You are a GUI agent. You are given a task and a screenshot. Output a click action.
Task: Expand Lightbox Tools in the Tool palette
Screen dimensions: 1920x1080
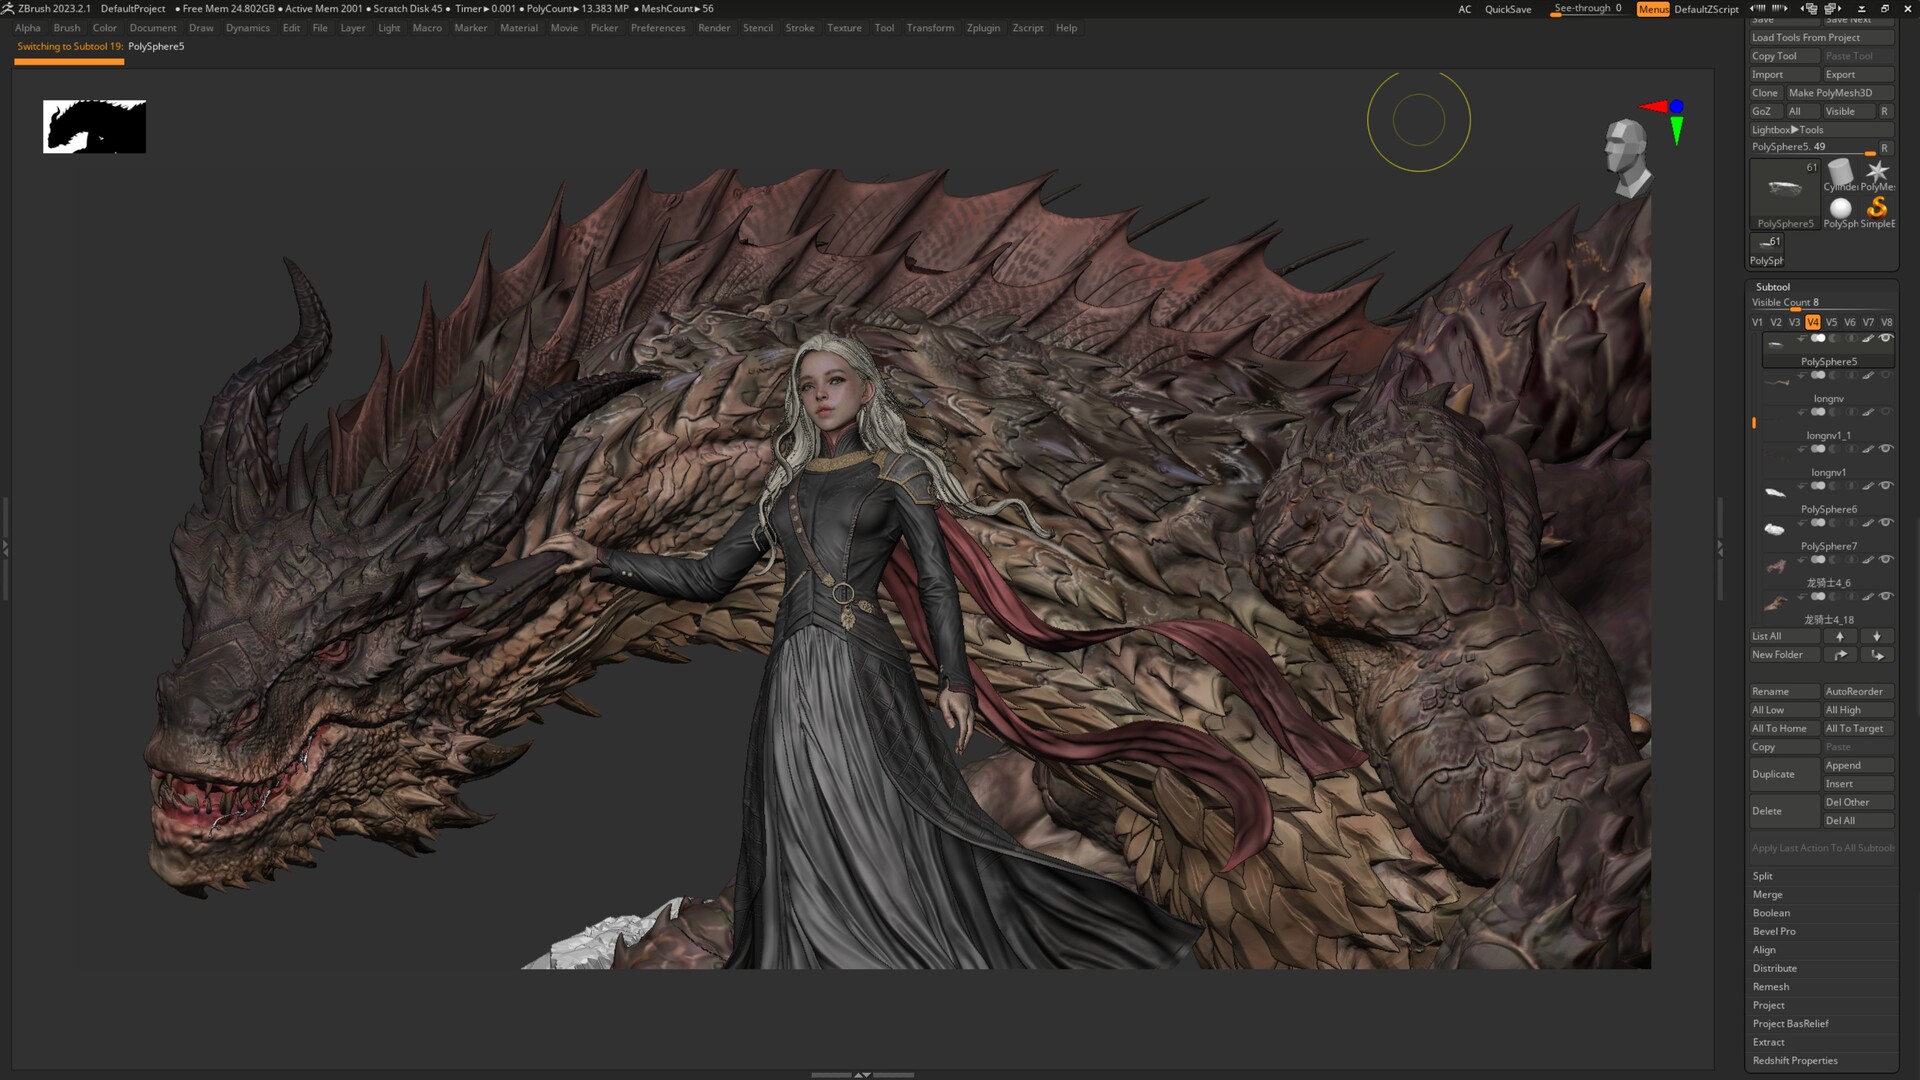(1790, 129)
